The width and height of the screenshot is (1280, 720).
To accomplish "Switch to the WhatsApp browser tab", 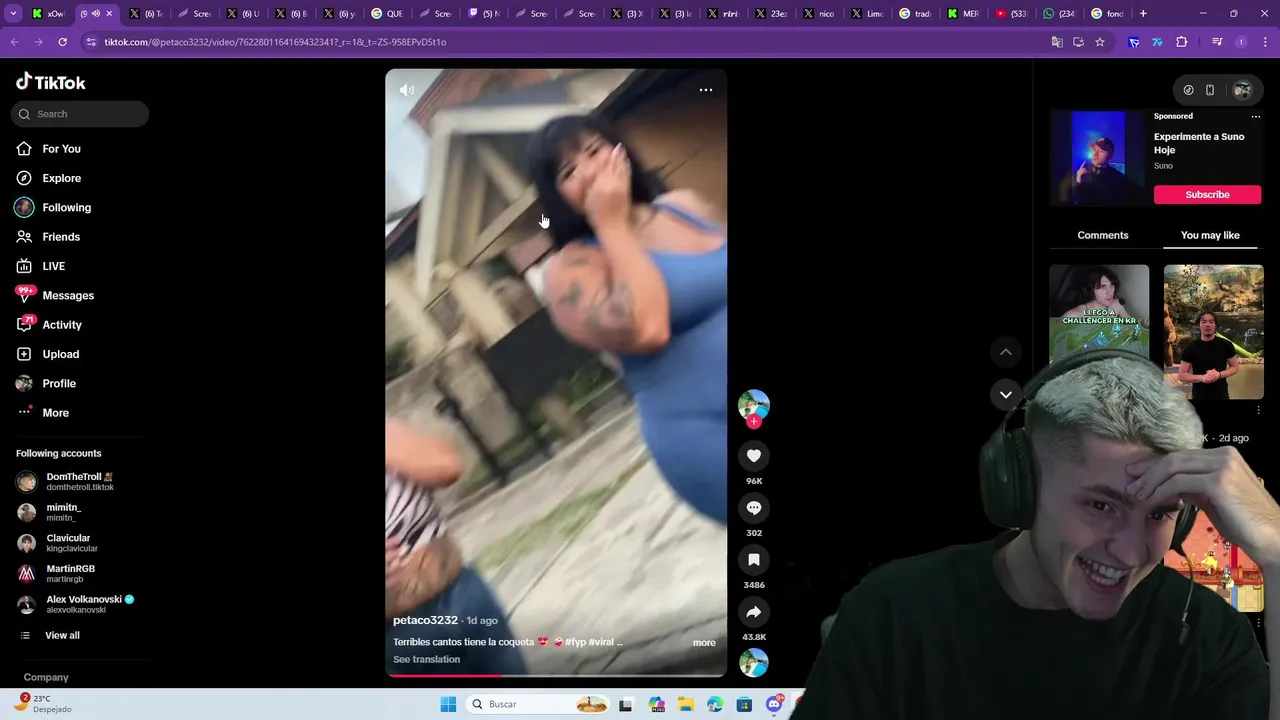I will tap(1060, 14).
